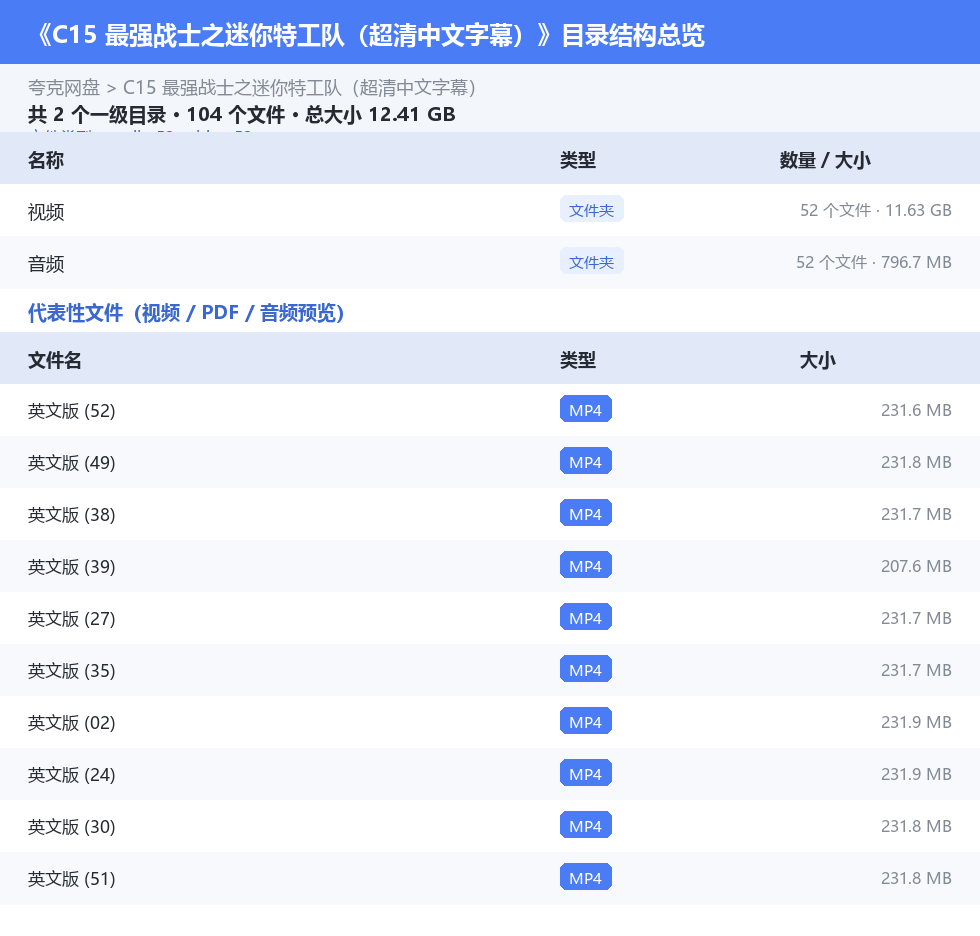Screen dimensions: 980x936
Task: Click the C15 最强战士之迷你特工队 breadcrumb folder
Action: 299,87
